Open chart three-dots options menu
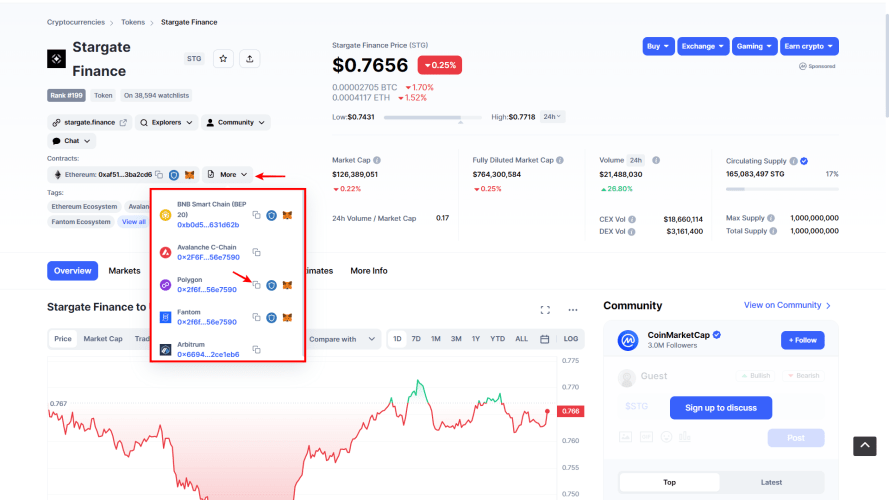889x500 pixels. click(x=573, y=310)
